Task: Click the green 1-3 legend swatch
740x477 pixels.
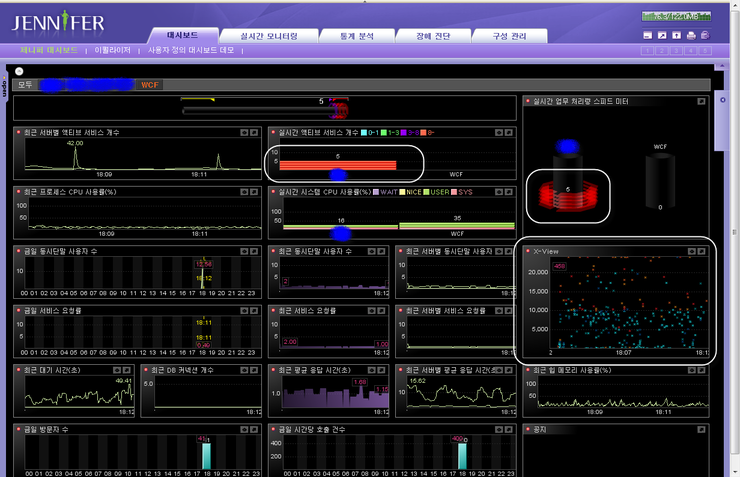Action: [384, 133]
